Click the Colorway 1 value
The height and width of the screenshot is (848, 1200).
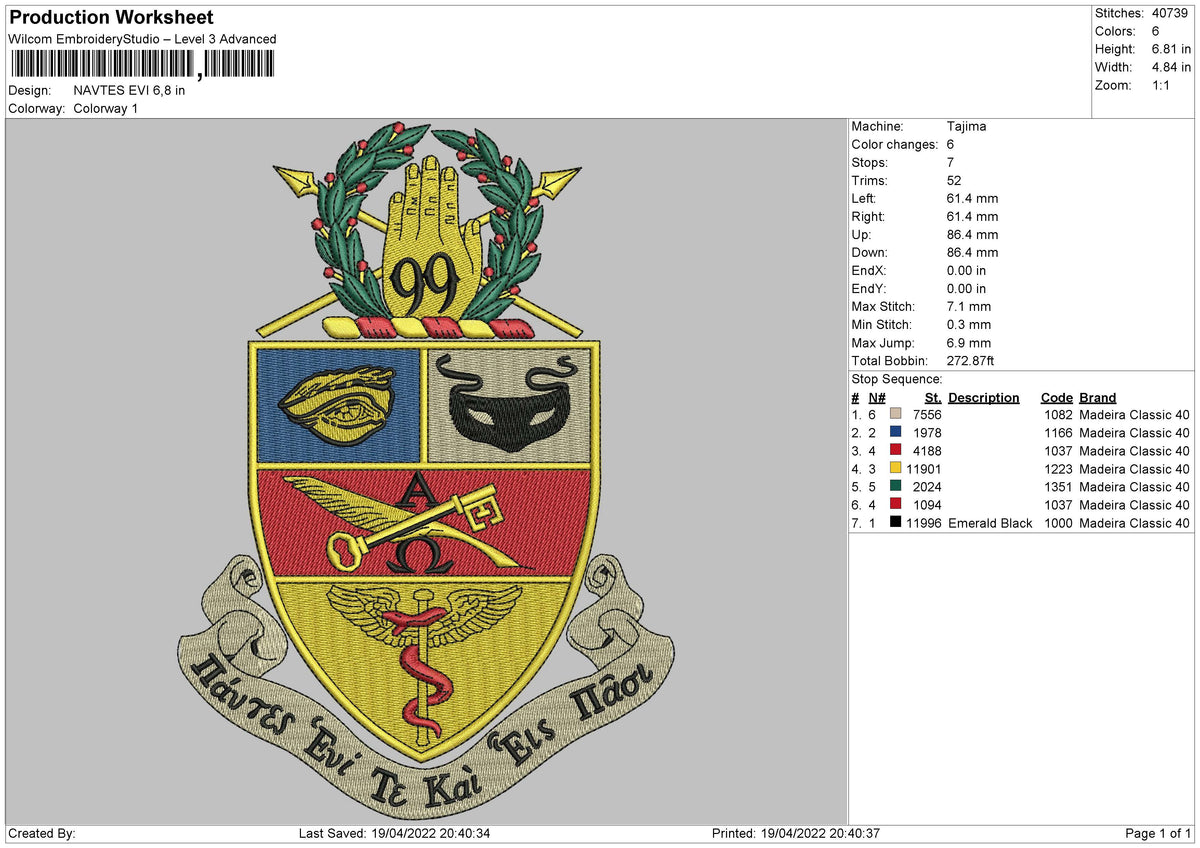pos(106,108)
